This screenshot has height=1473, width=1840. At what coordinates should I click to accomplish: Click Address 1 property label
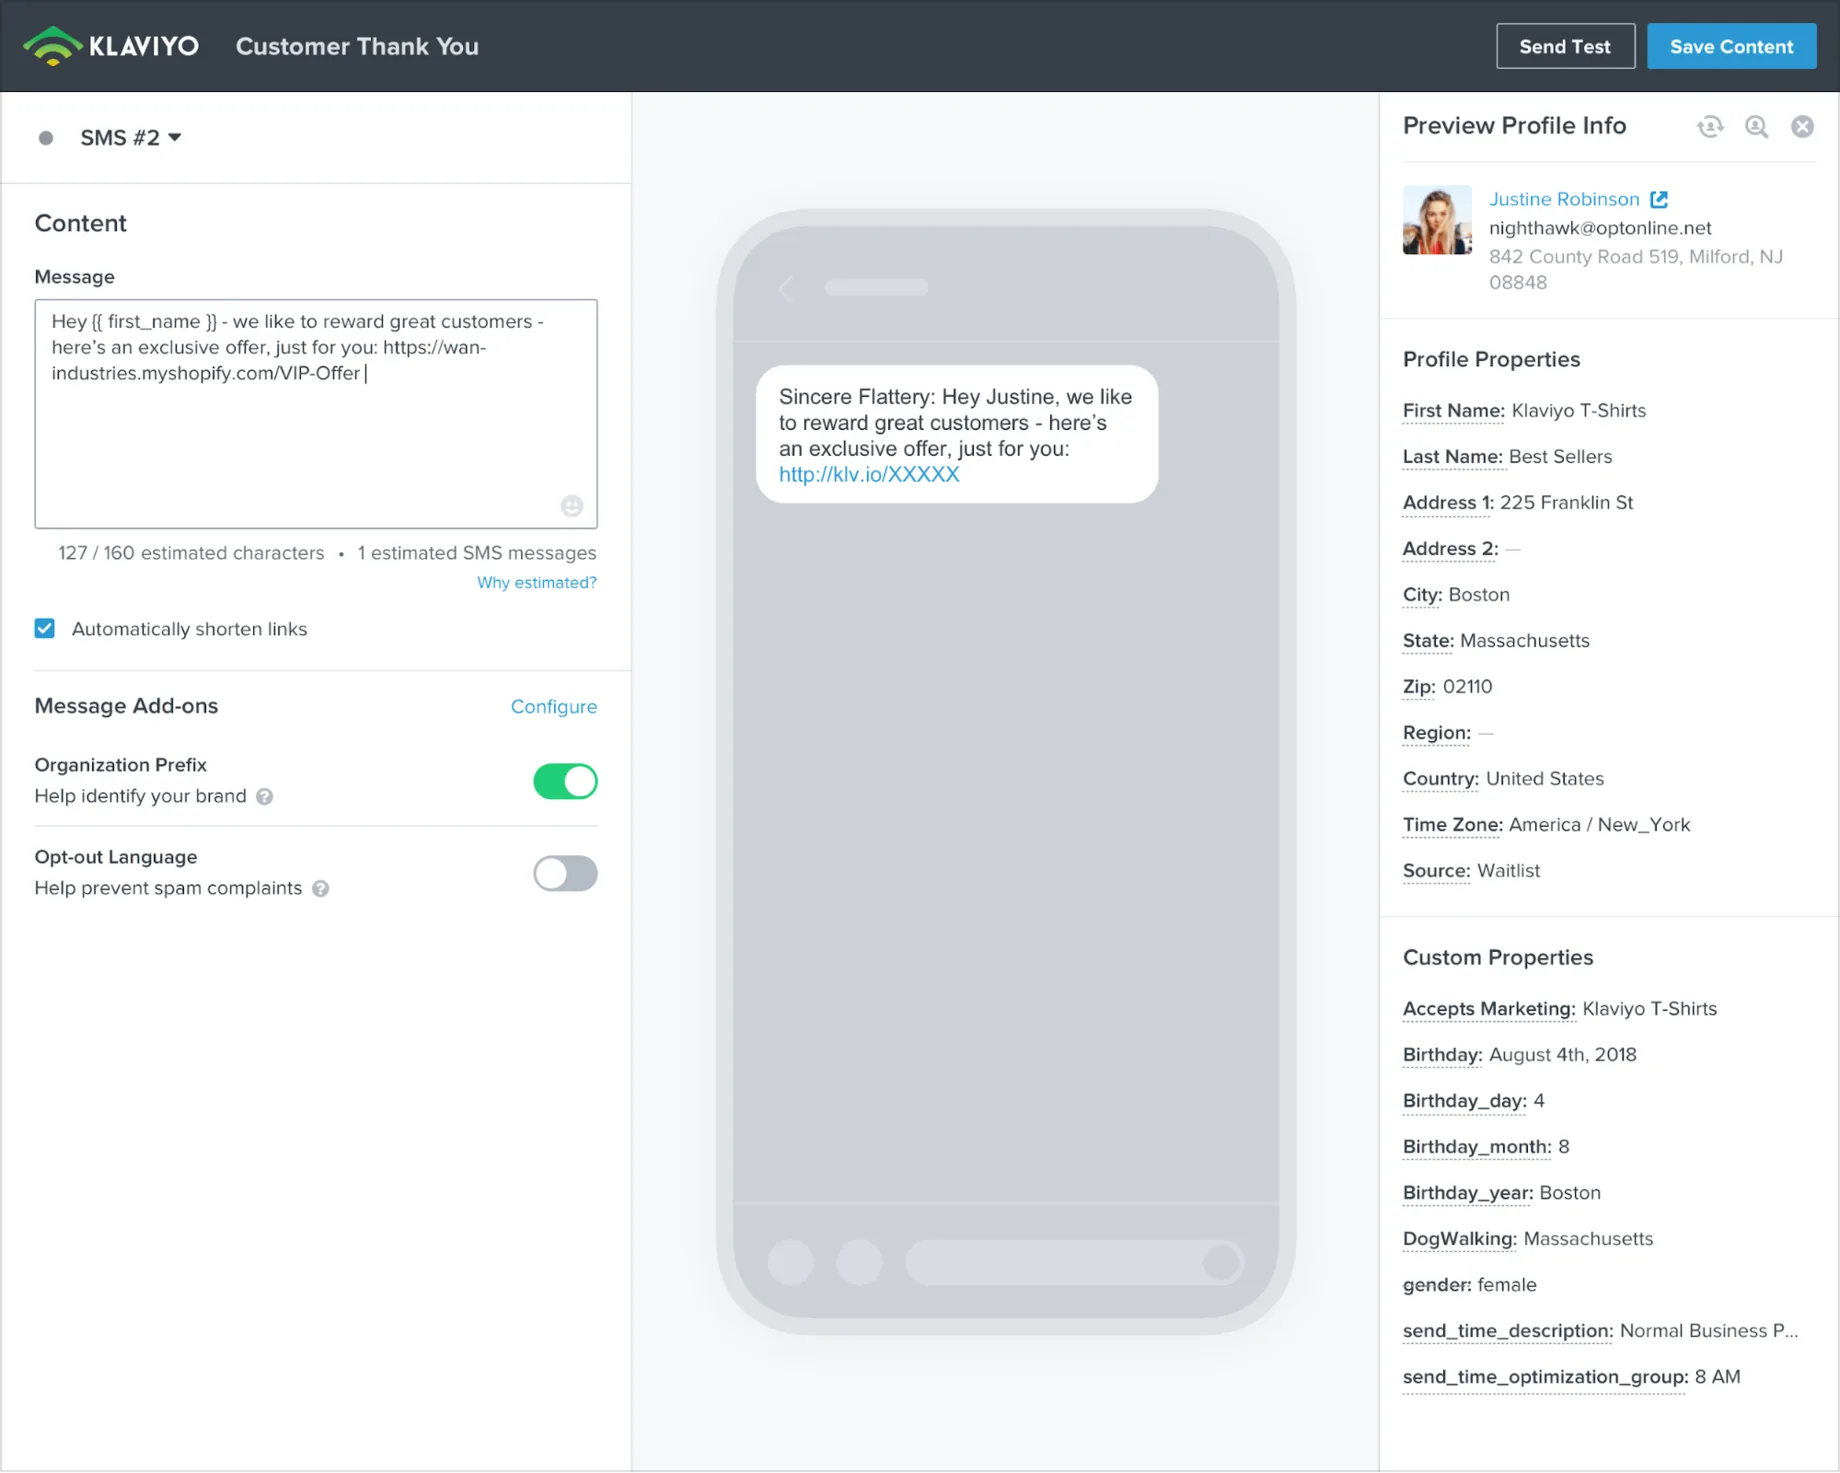[x=1448, y=503]
